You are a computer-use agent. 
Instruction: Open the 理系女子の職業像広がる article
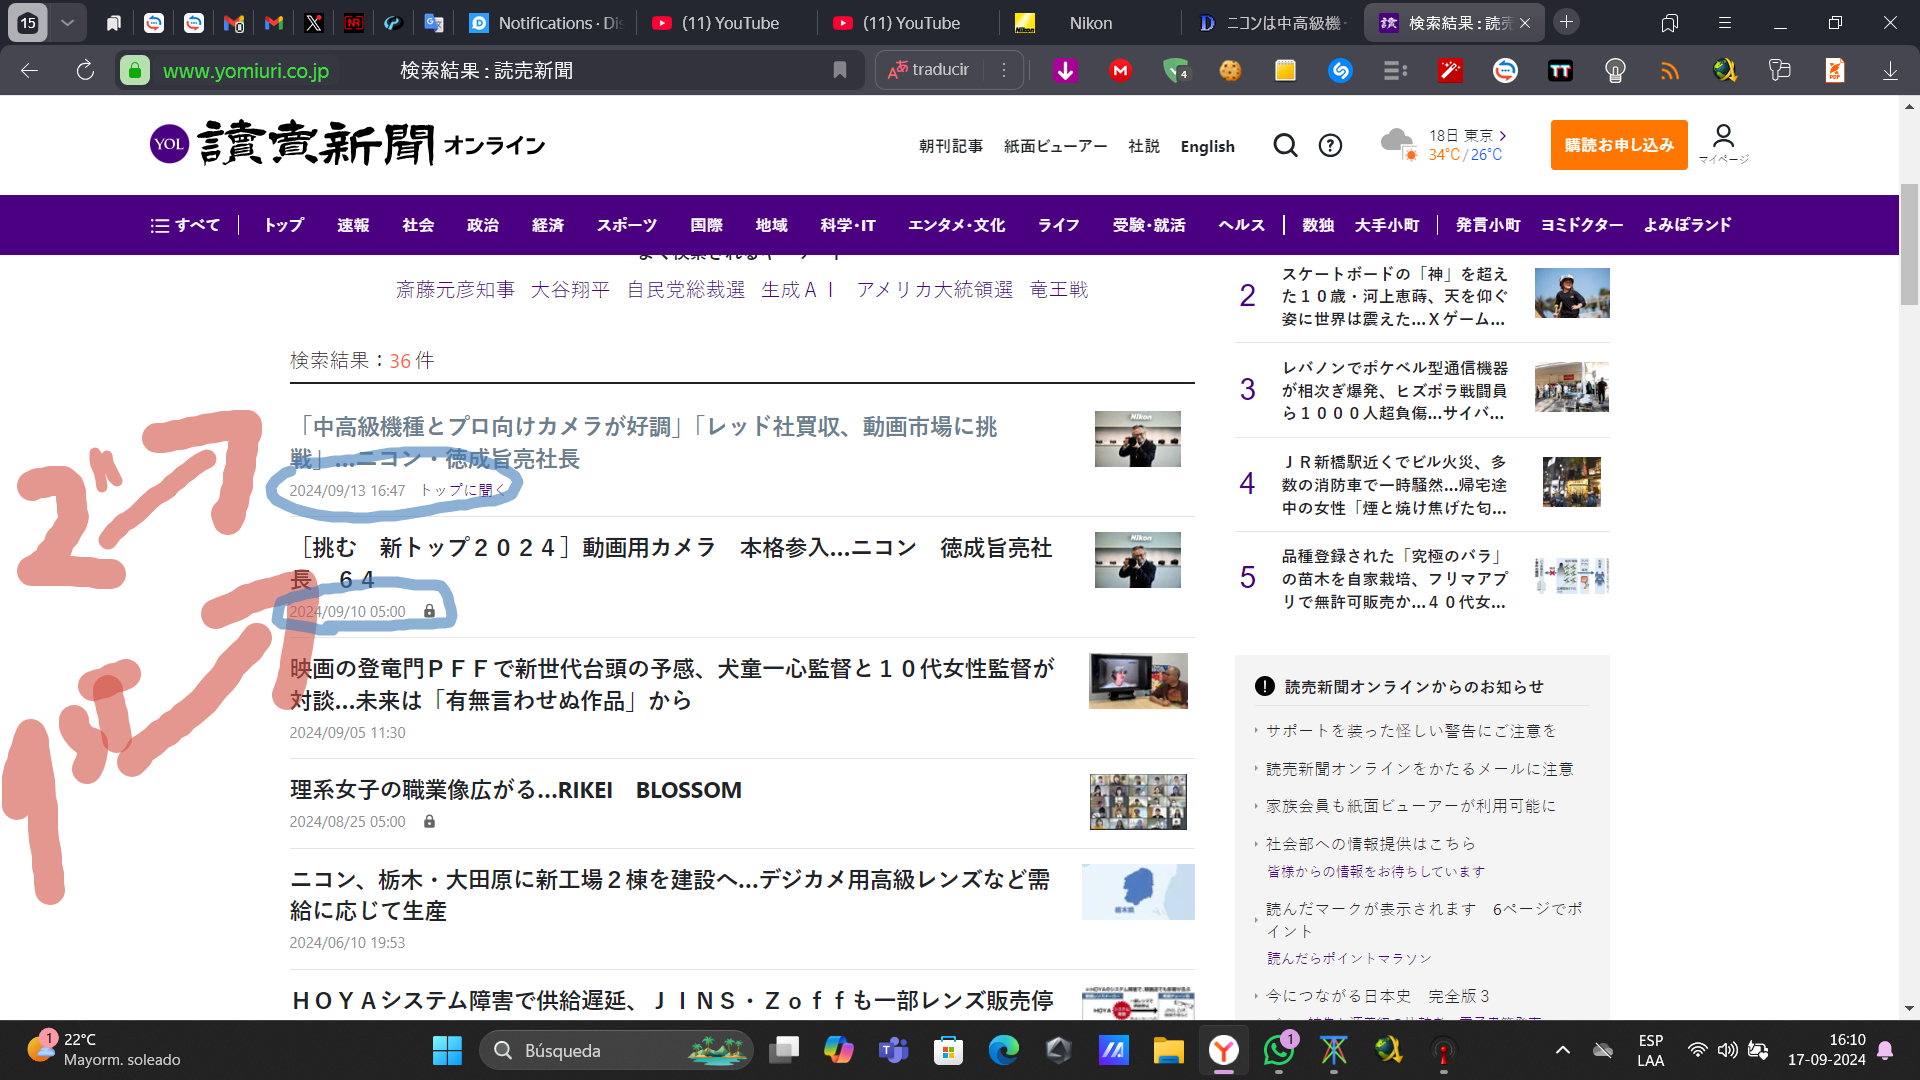coord(516,790)
